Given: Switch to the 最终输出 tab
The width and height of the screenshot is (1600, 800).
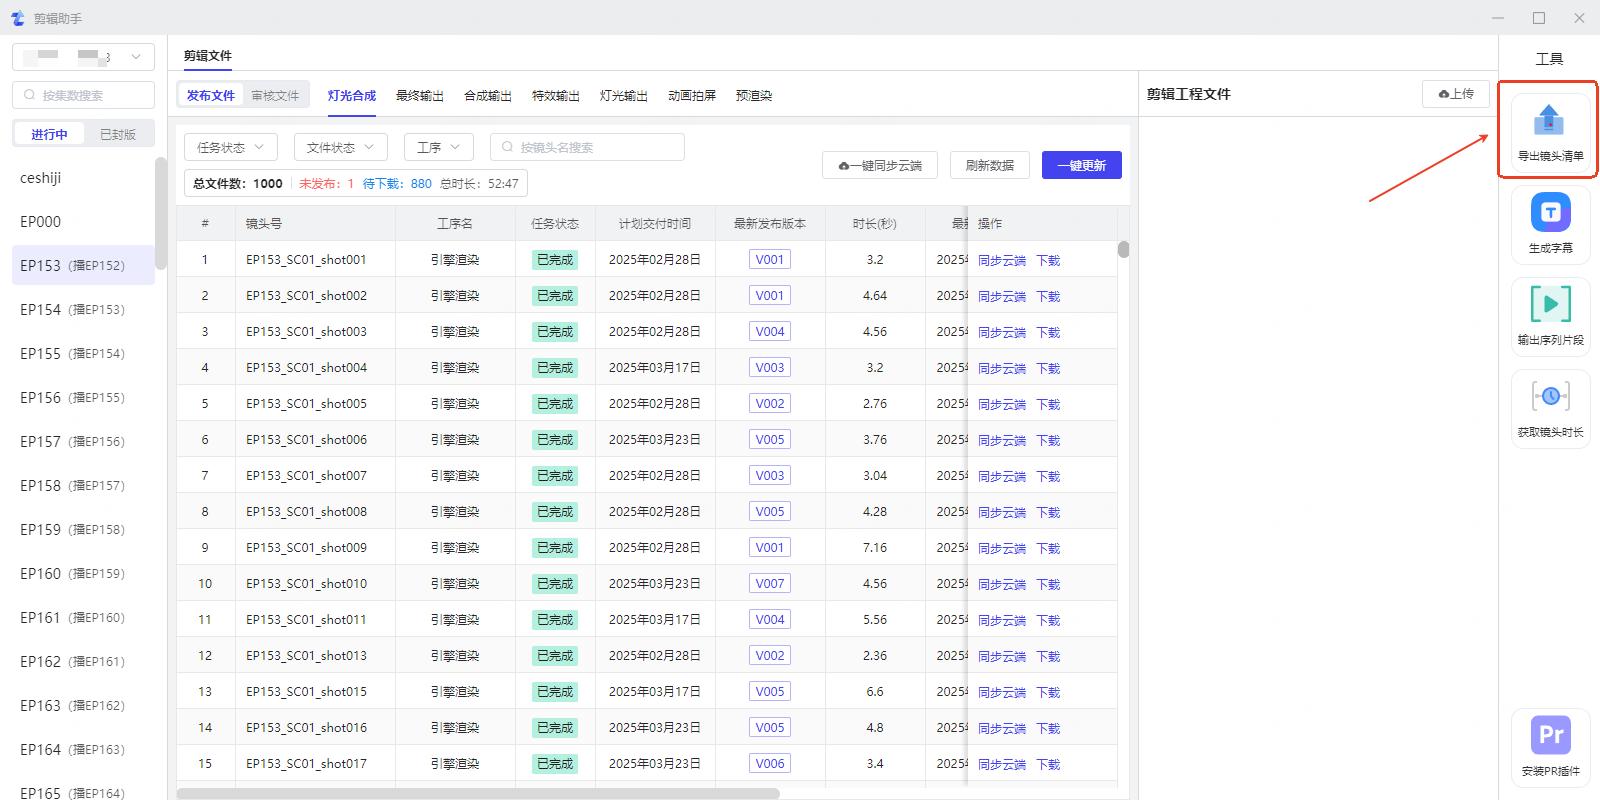Looking at the screenshot, I should pyautogui.click(x=419, y=96).
